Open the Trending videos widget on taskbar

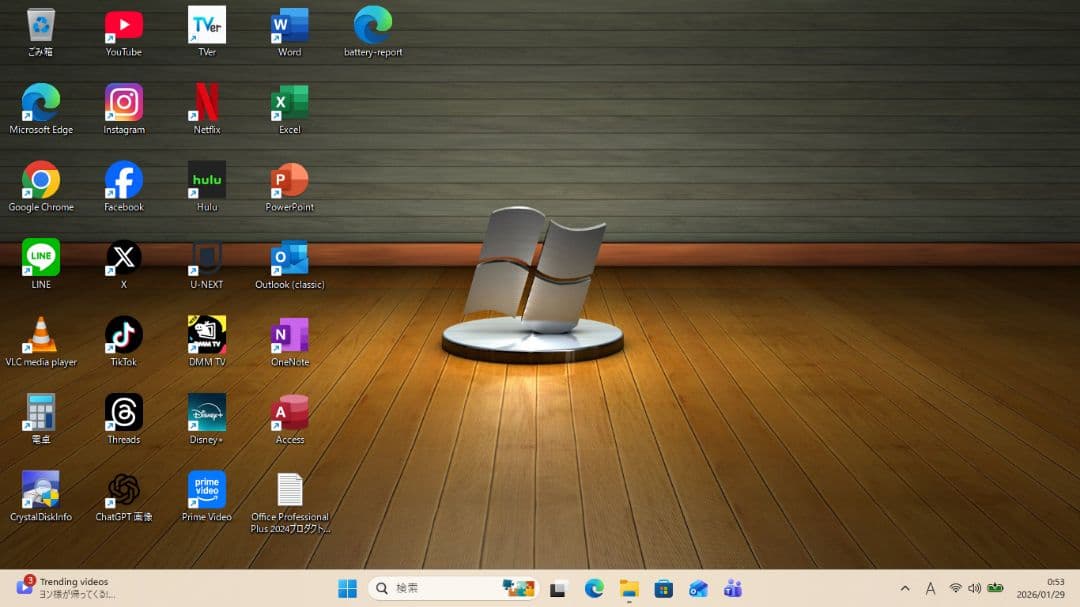(65, 588)
